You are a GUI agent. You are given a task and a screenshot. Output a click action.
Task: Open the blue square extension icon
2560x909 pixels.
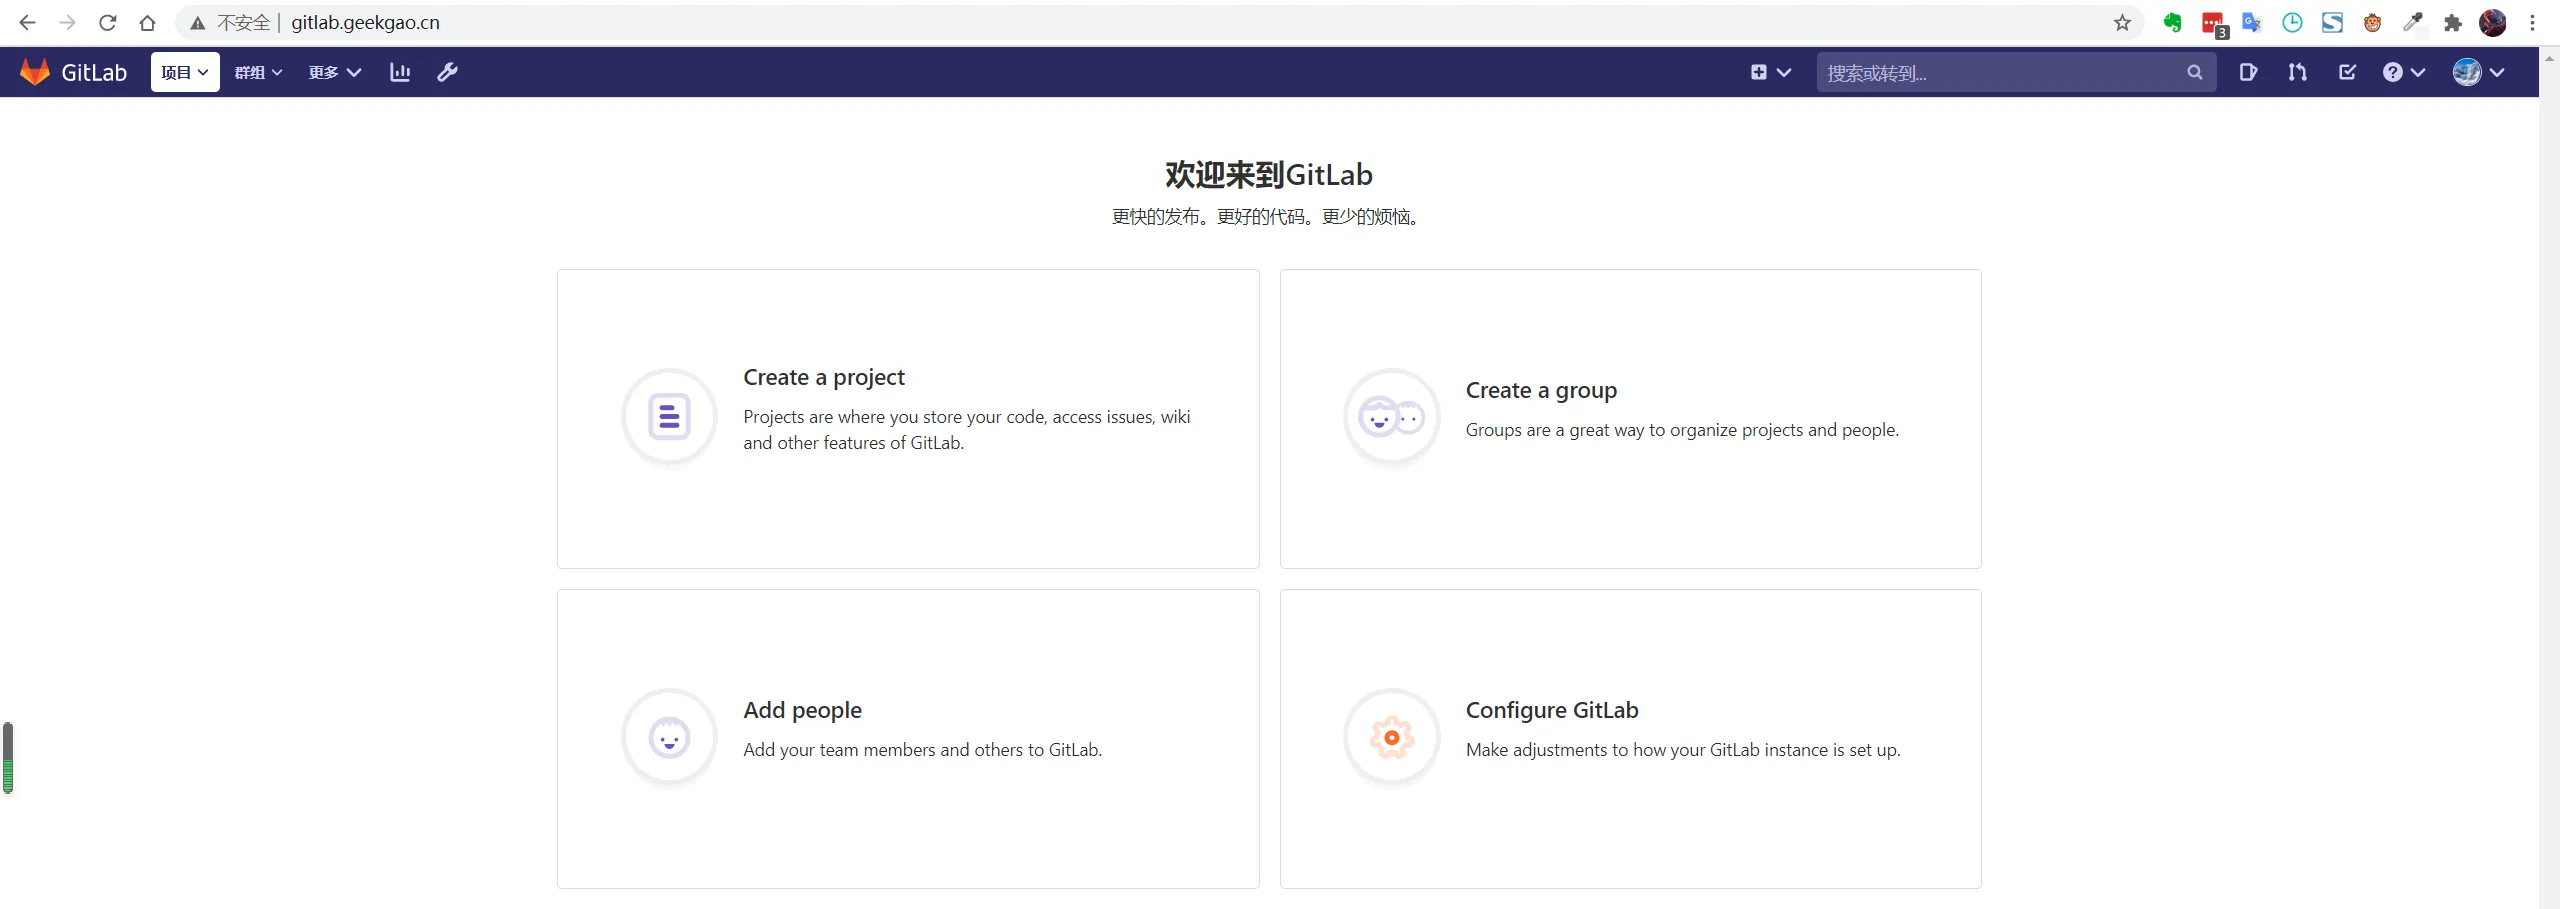[x=2332, y=22]
